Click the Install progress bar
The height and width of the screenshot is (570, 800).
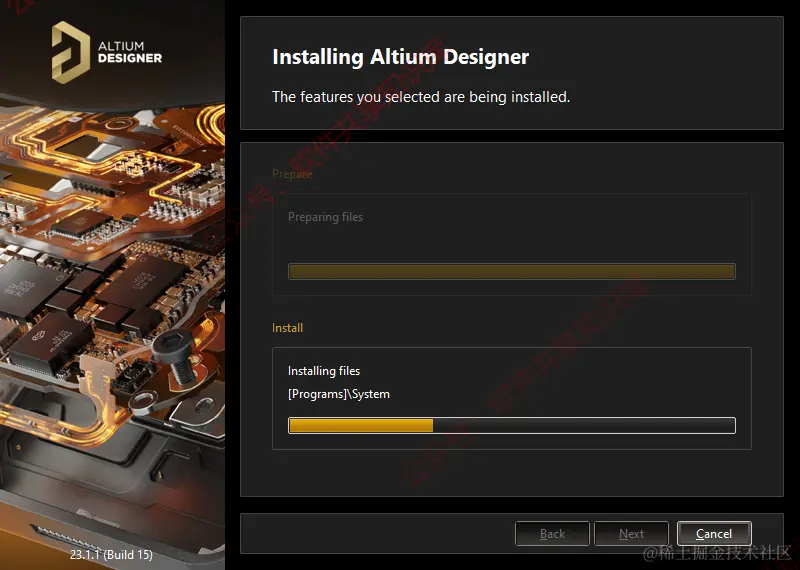pyautogui.click(x=512, y=425)
